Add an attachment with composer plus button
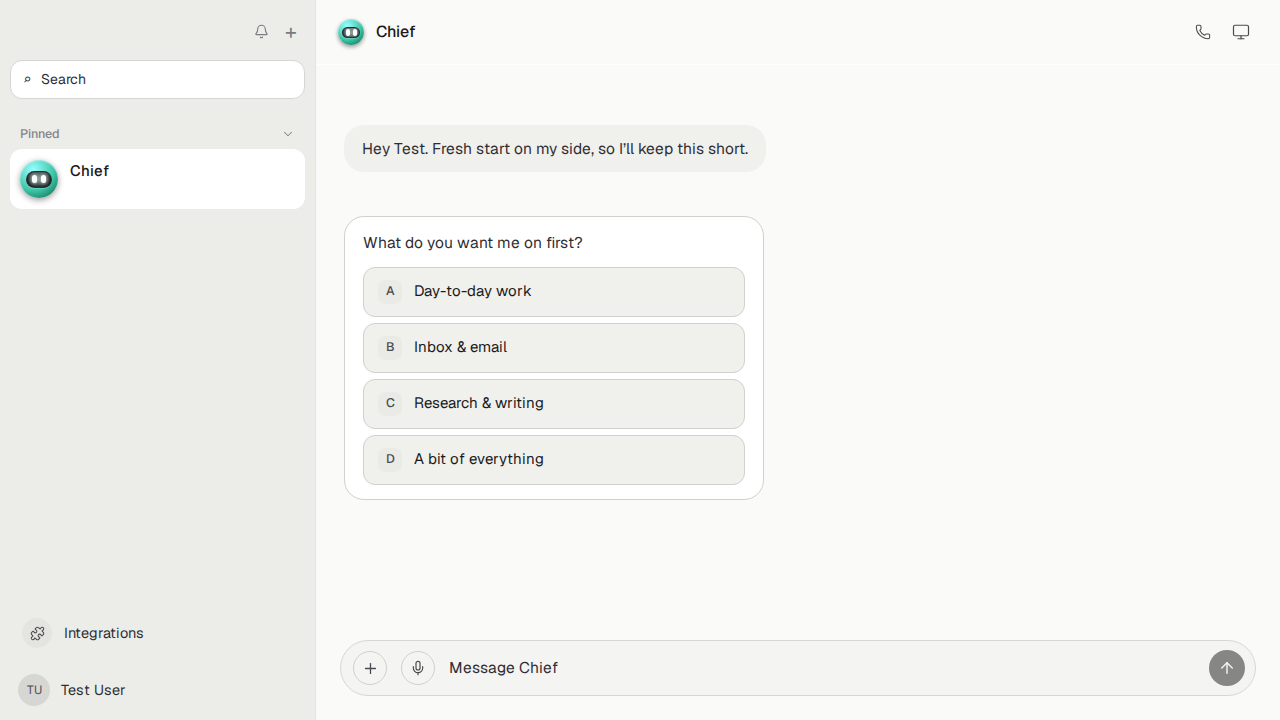Screen dimensions: 1280x720 pyautogui.click(x=370, y=668)
